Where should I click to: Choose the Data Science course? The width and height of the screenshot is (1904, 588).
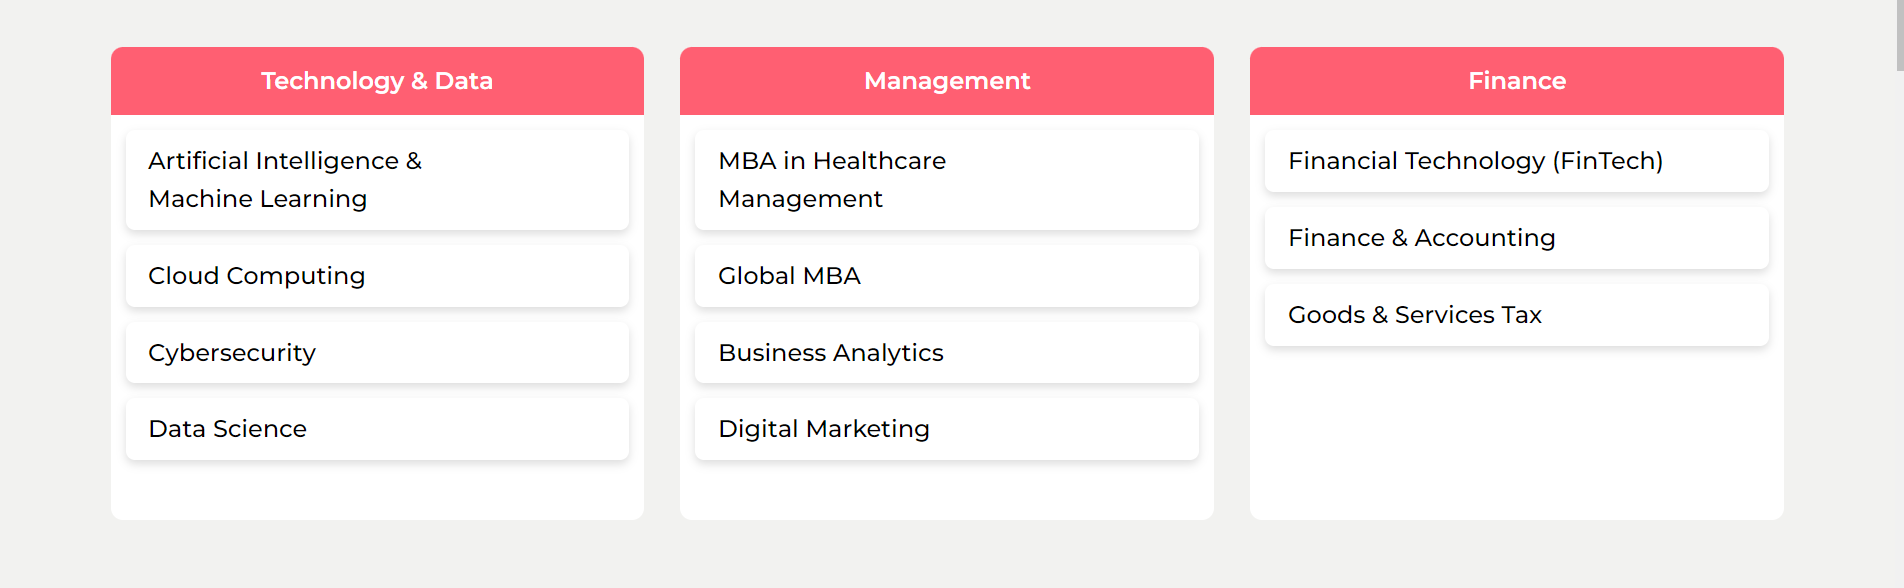[x=377, y=429]
